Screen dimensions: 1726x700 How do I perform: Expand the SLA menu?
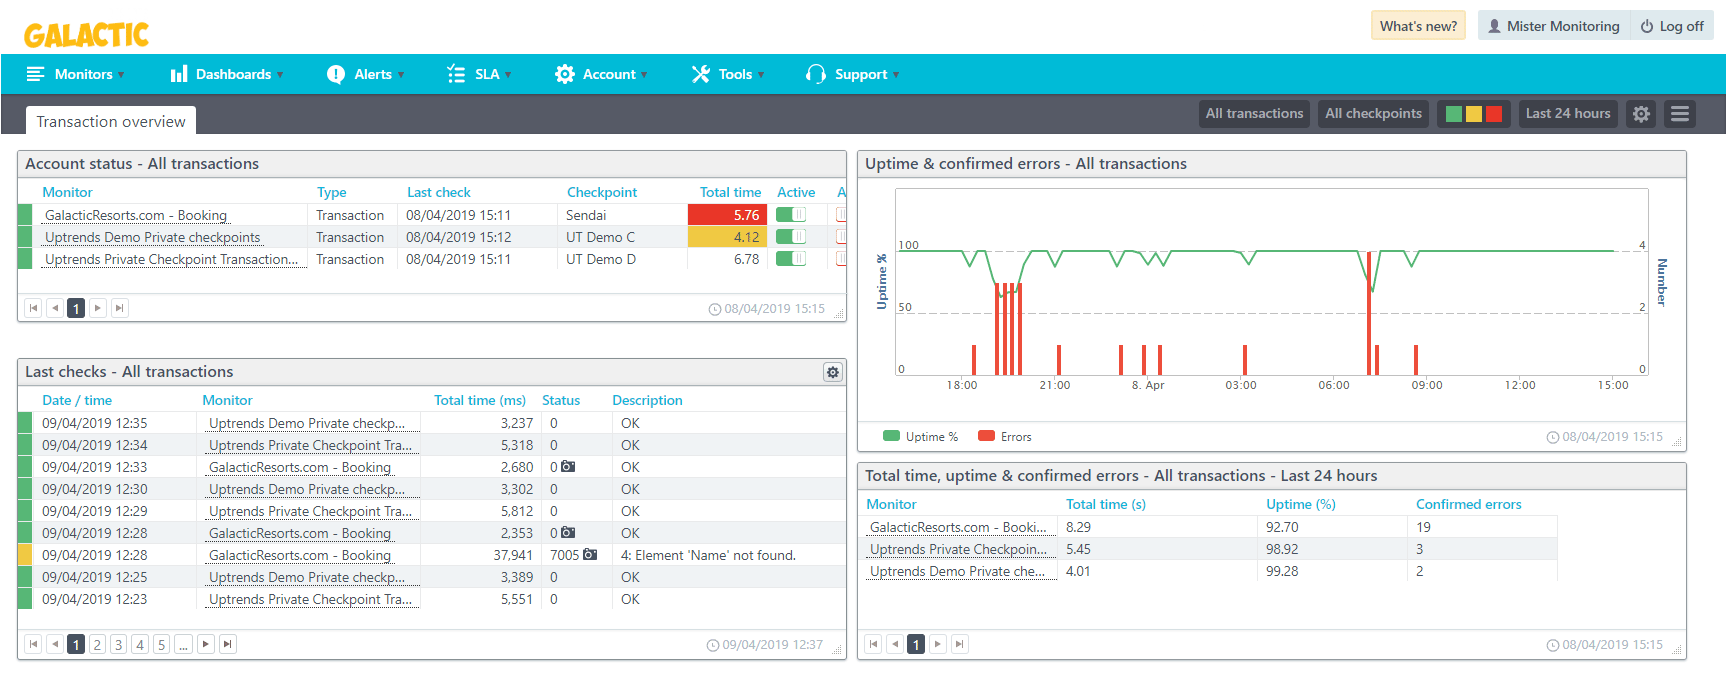[x=479, y=74]
